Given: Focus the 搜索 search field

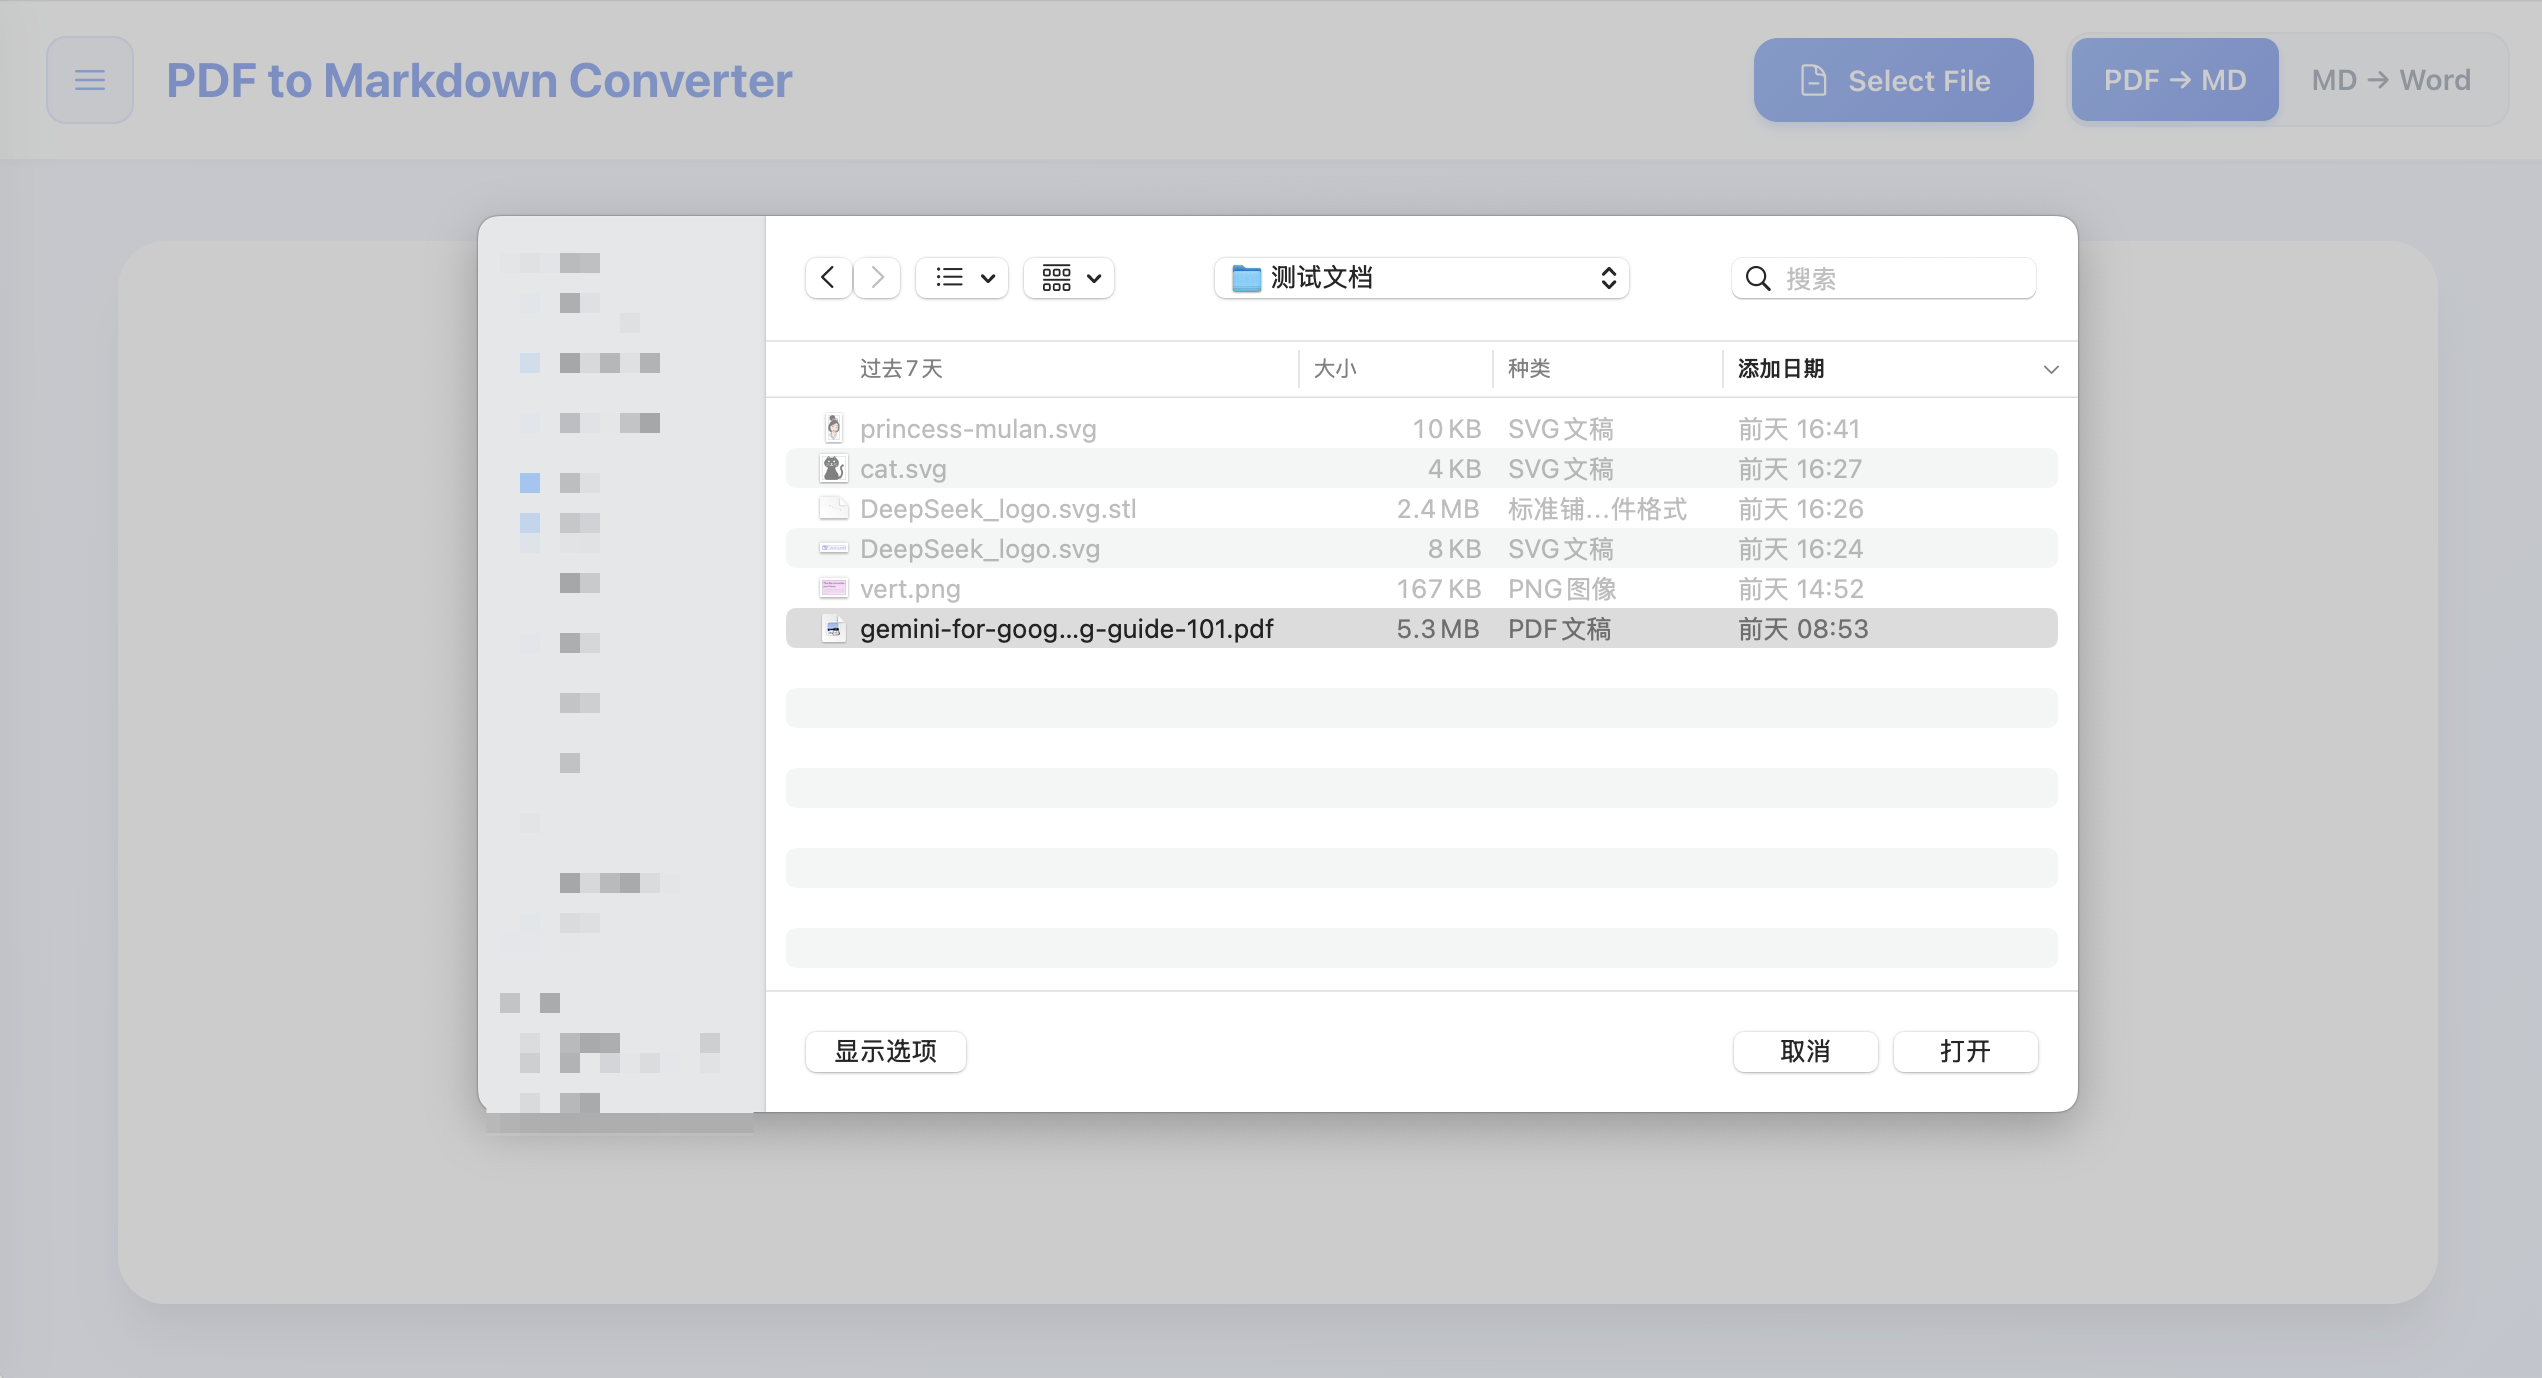Looking at the screenshot, I should point(1884,278).
